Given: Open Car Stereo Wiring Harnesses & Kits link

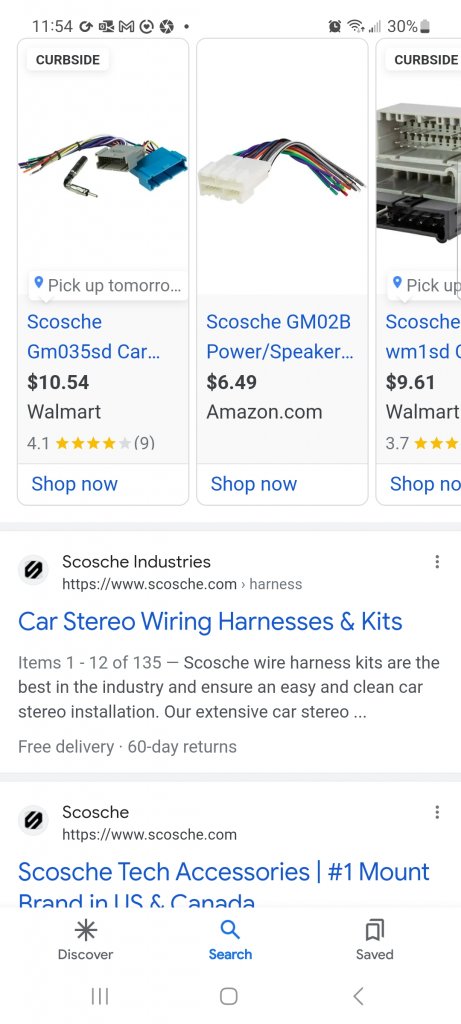Looking at the screenshot, I should (x=210, y=621).
